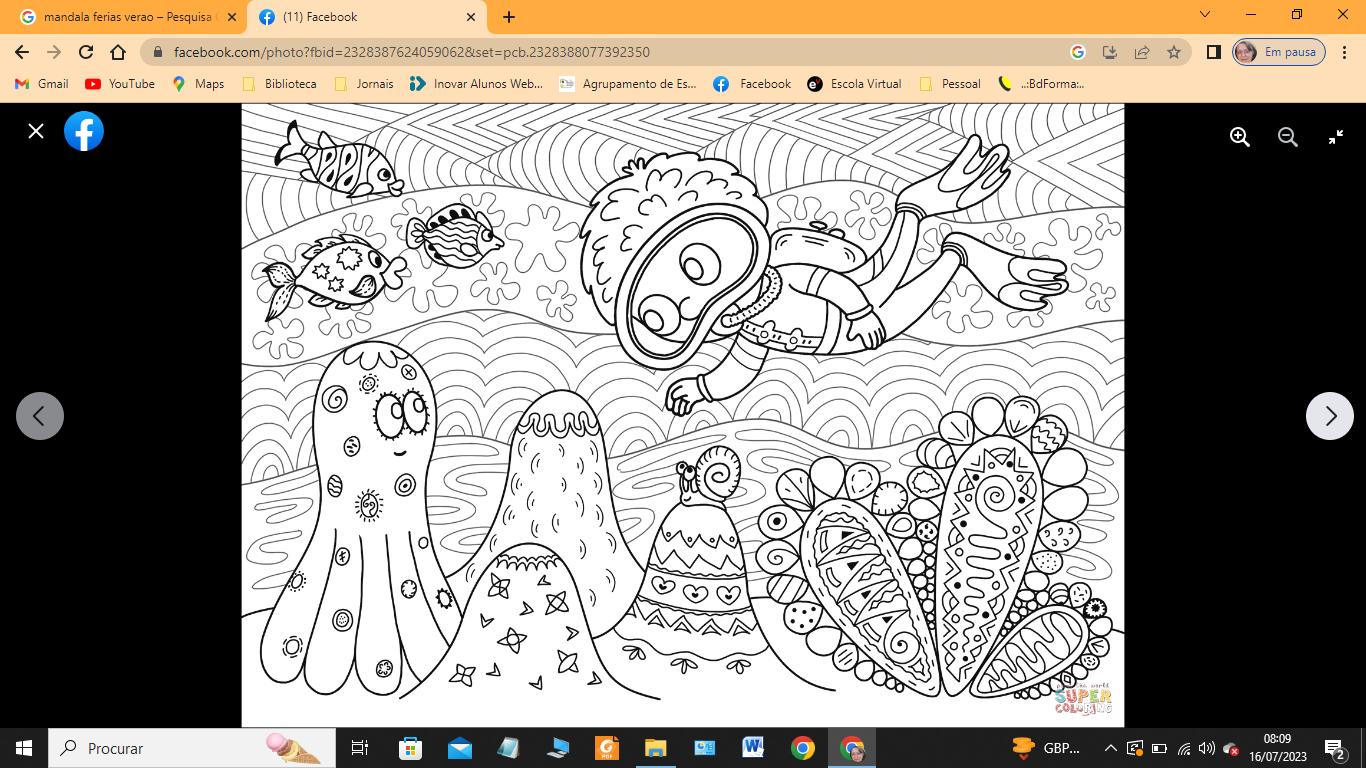This screenshot has height=768, width=1366.
Task: Open the GBP currency widget
Action: (x=1047, y=748)
